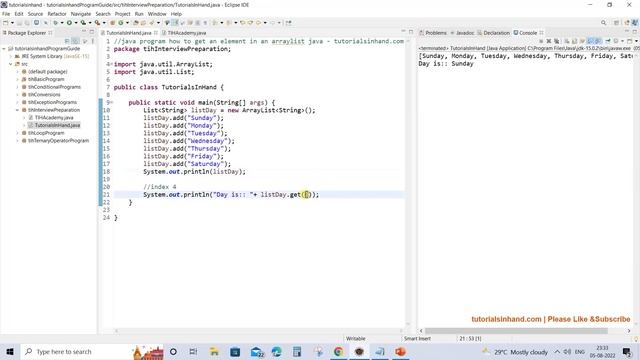Click the New Java Class toolbar icon

point(121,23)
